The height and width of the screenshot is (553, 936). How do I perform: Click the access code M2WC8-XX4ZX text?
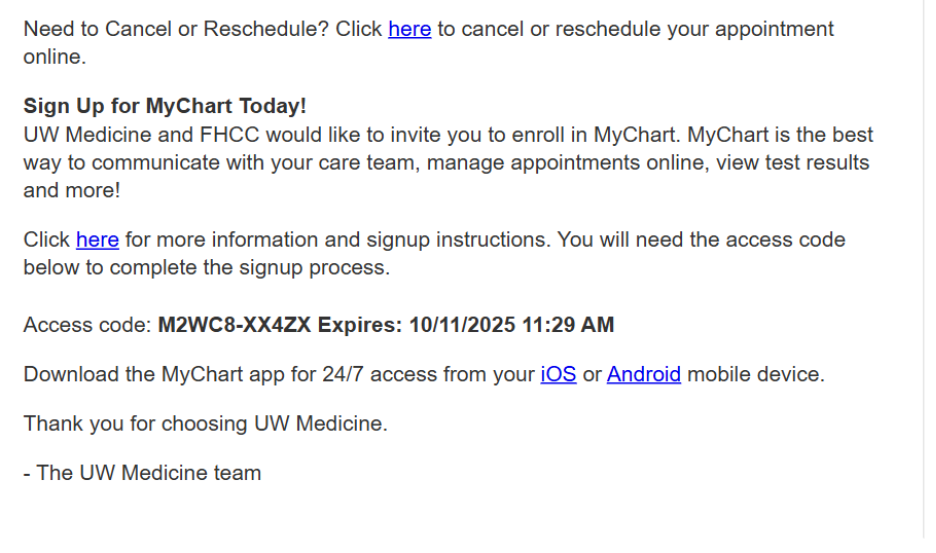(x=234, y=325)
